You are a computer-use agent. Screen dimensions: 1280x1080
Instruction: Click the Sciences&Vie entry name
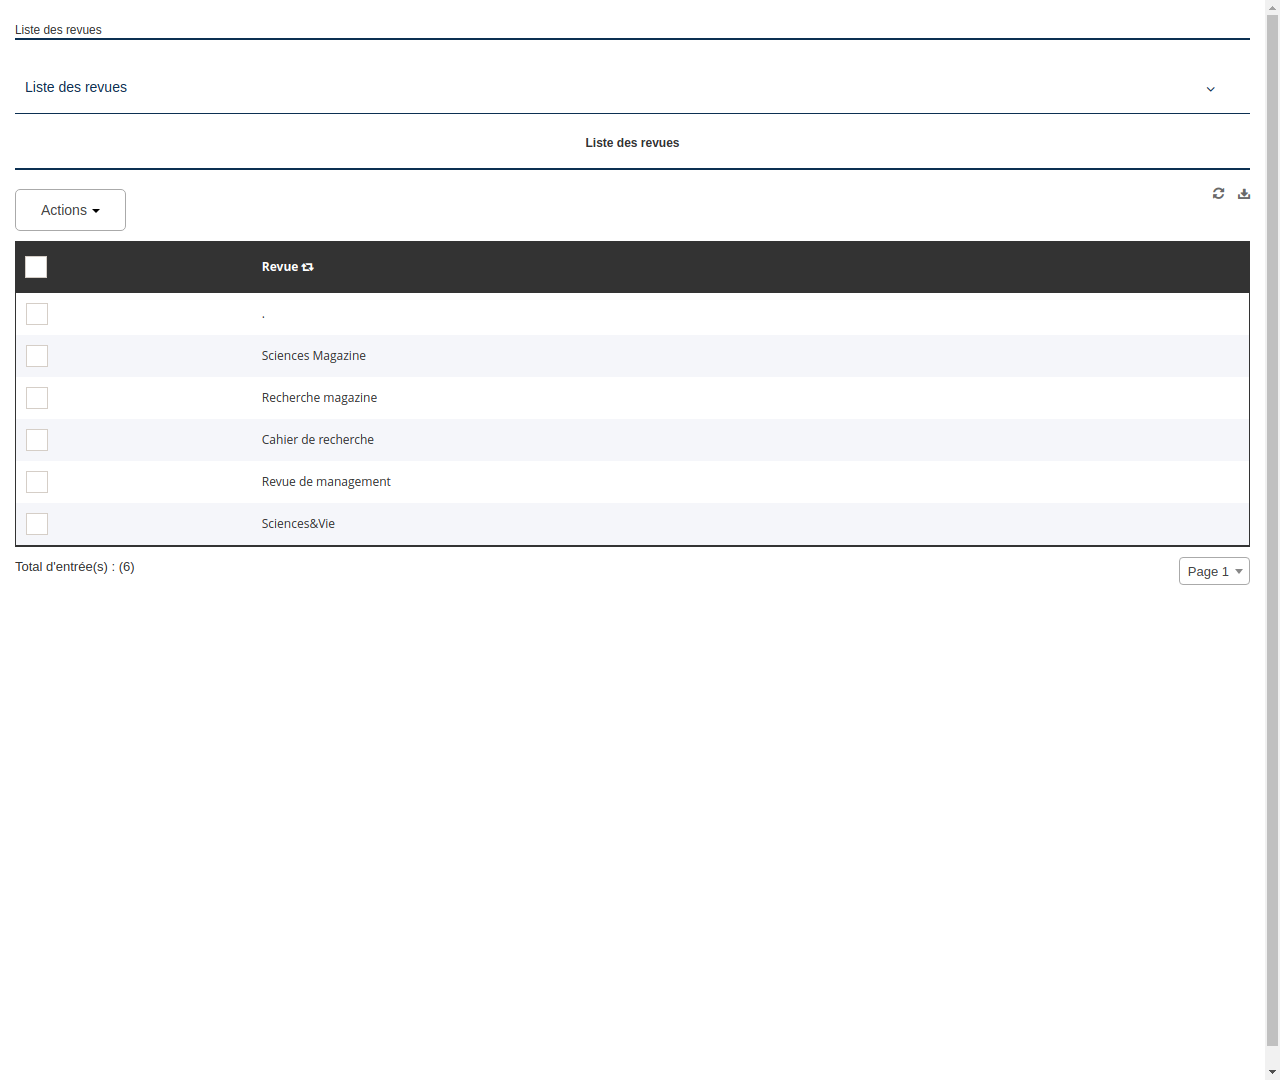(x=297, y=523)
